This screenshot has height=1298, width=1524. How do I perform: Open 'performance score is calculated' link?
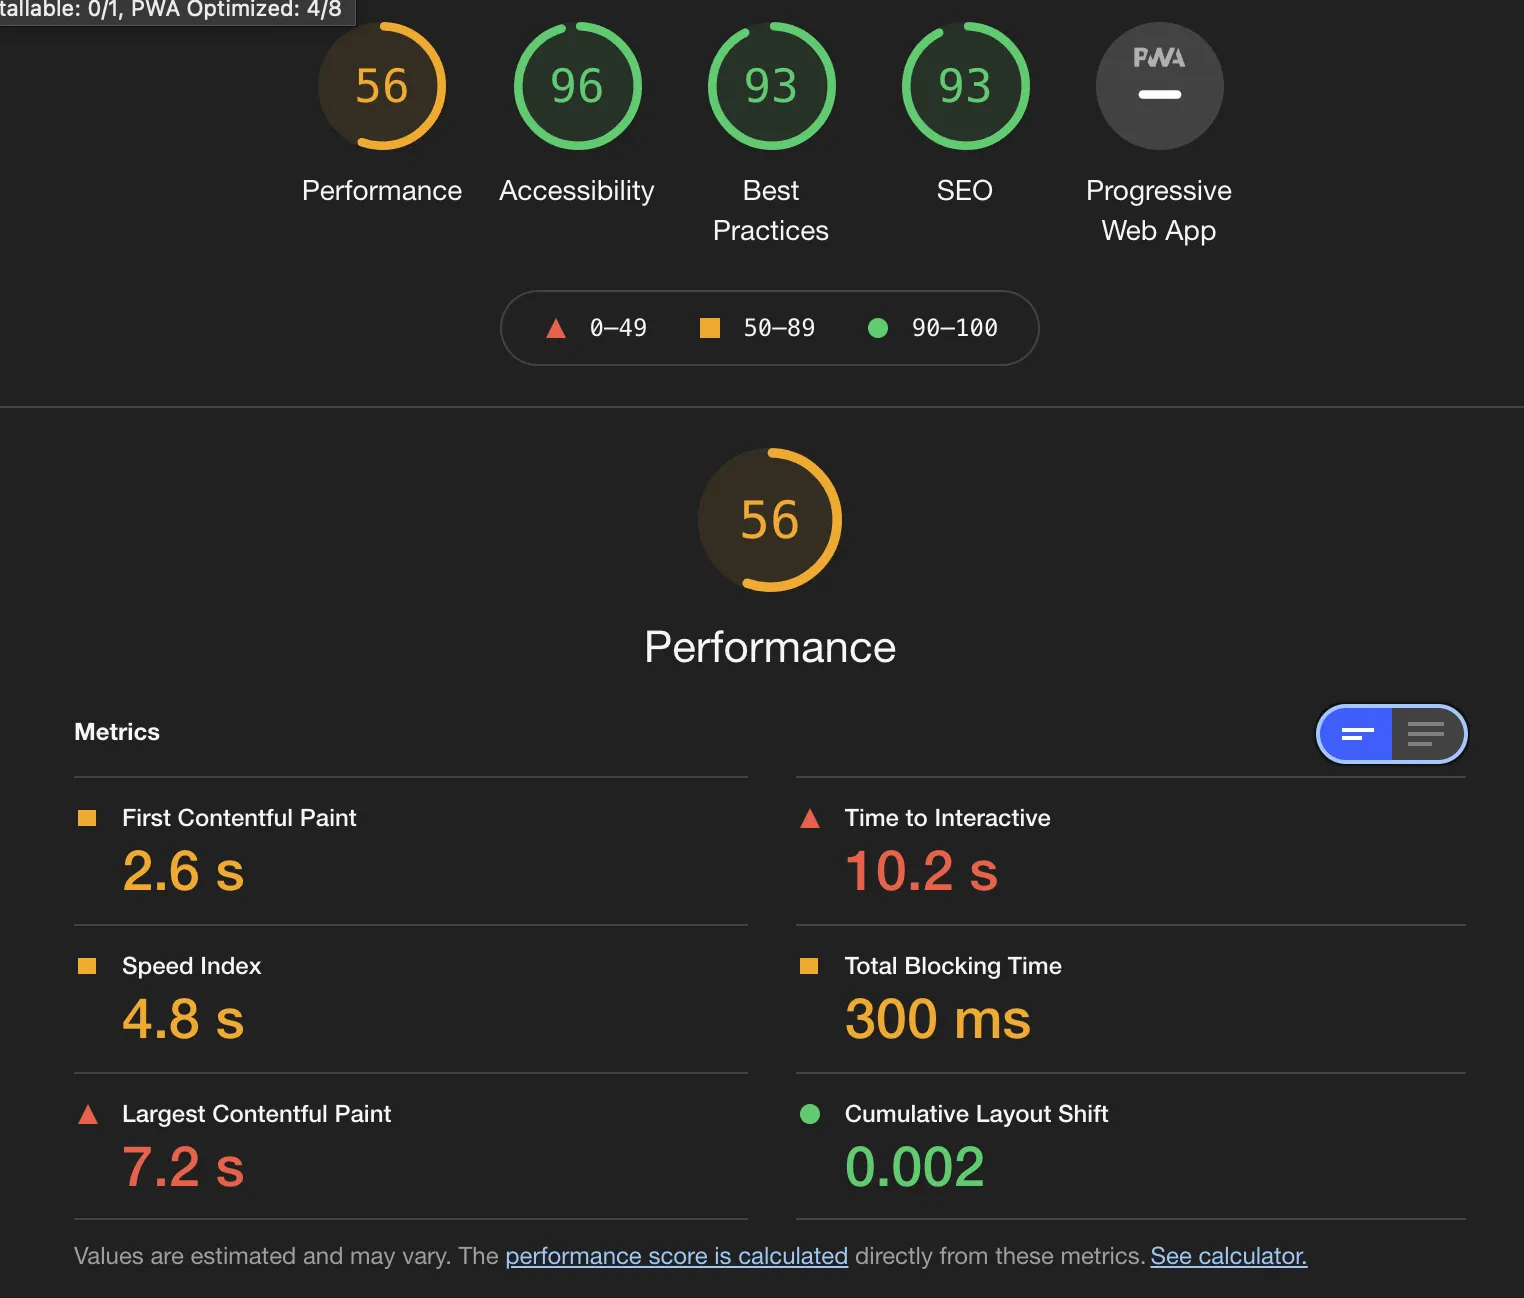pos(676,1256)
